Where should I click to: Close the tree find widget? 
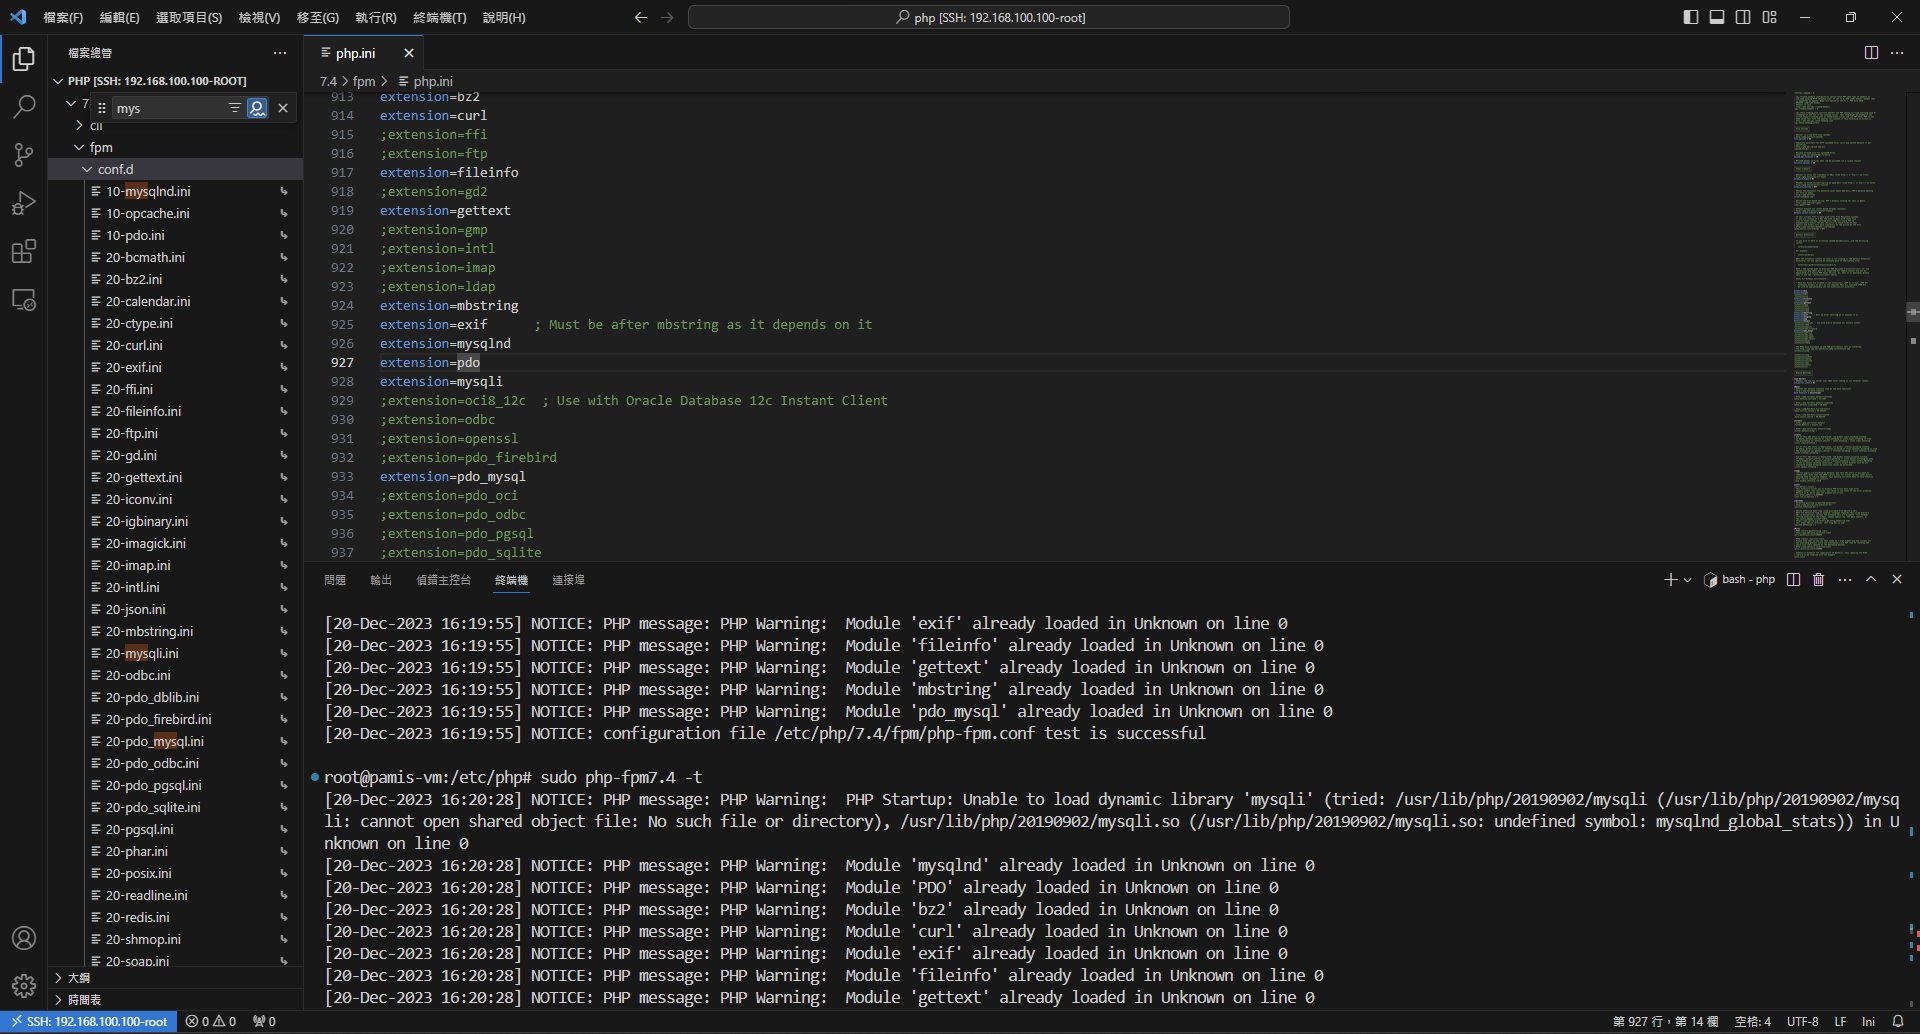(283, 108)
